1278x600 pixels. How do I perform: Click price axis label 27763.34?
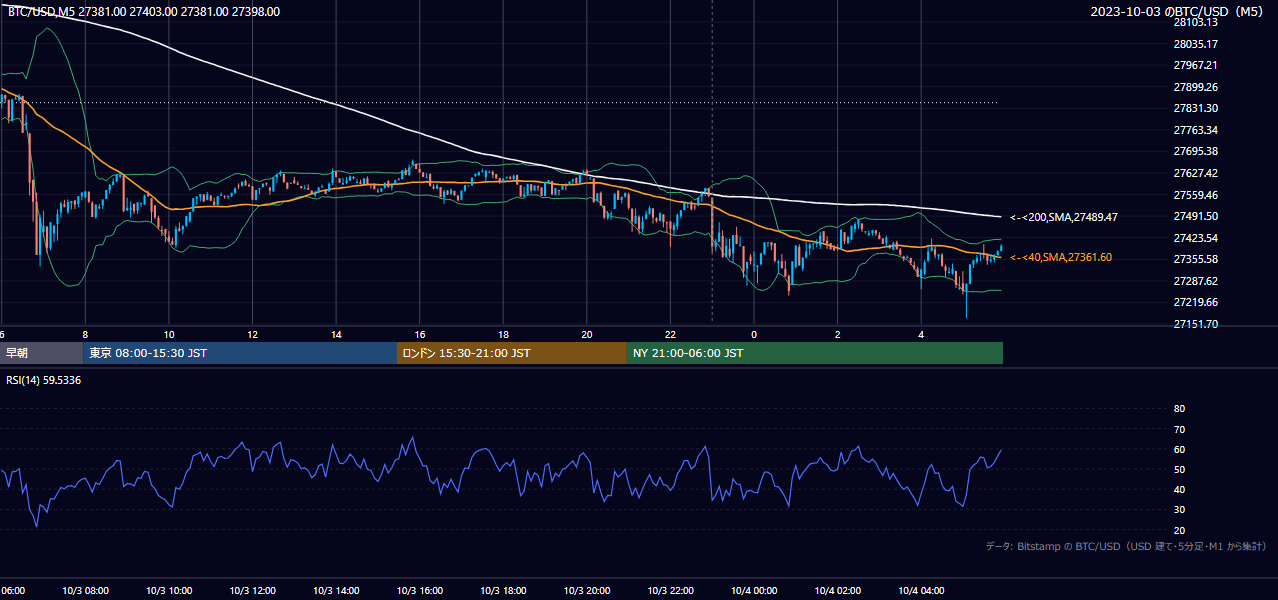pyautogui.click(x=1195, y=130)
